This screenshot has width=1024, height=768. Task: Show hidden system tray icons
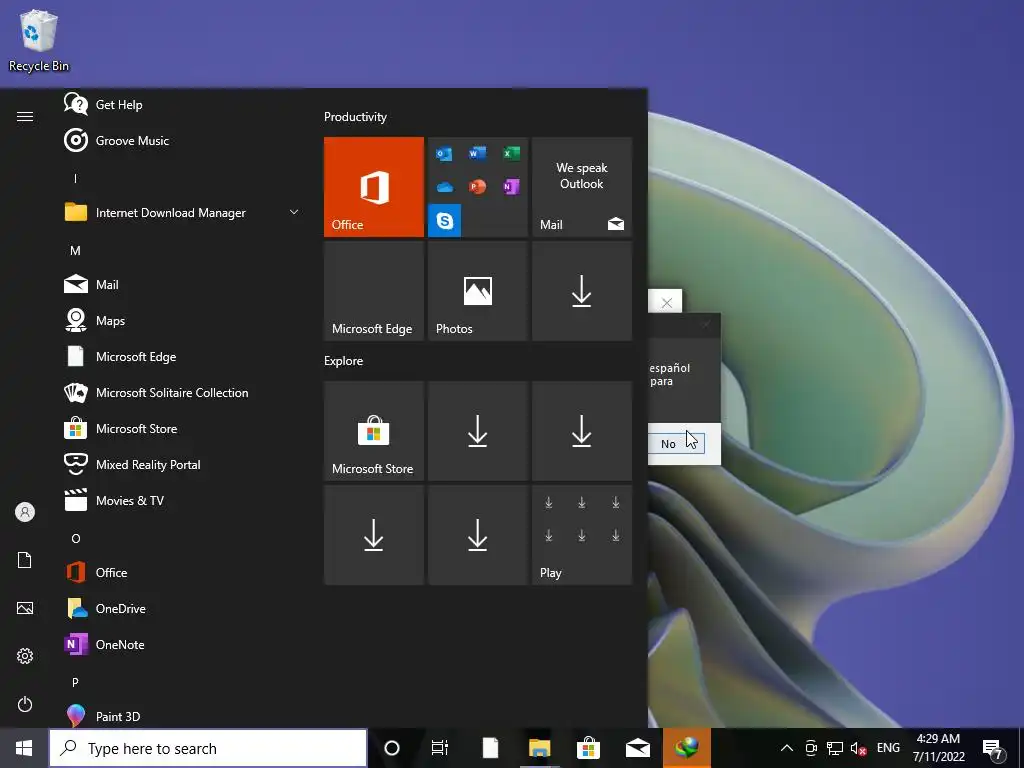pyautogui.click(x=787, y=748)
